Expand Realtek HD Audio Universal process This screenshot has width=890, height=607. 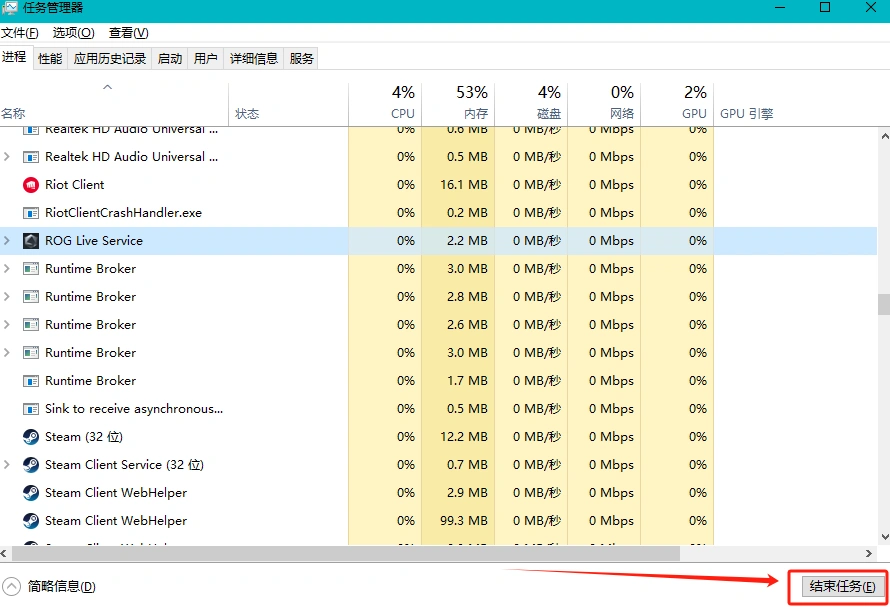[8, 157]
